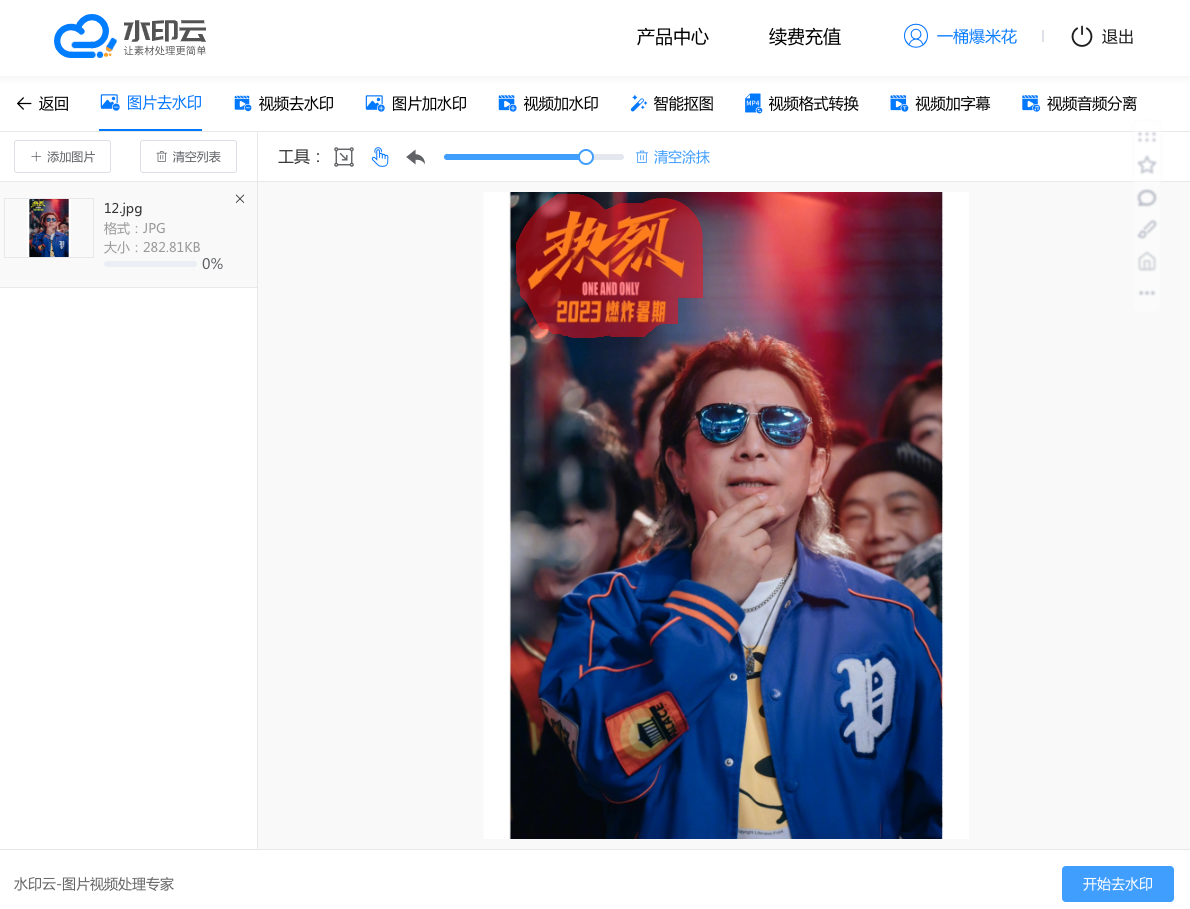Image resolution: width=1190 pixels, height=909 pixels.
Task: Click the 0% progress bar
Action: (x=150, y=264)
